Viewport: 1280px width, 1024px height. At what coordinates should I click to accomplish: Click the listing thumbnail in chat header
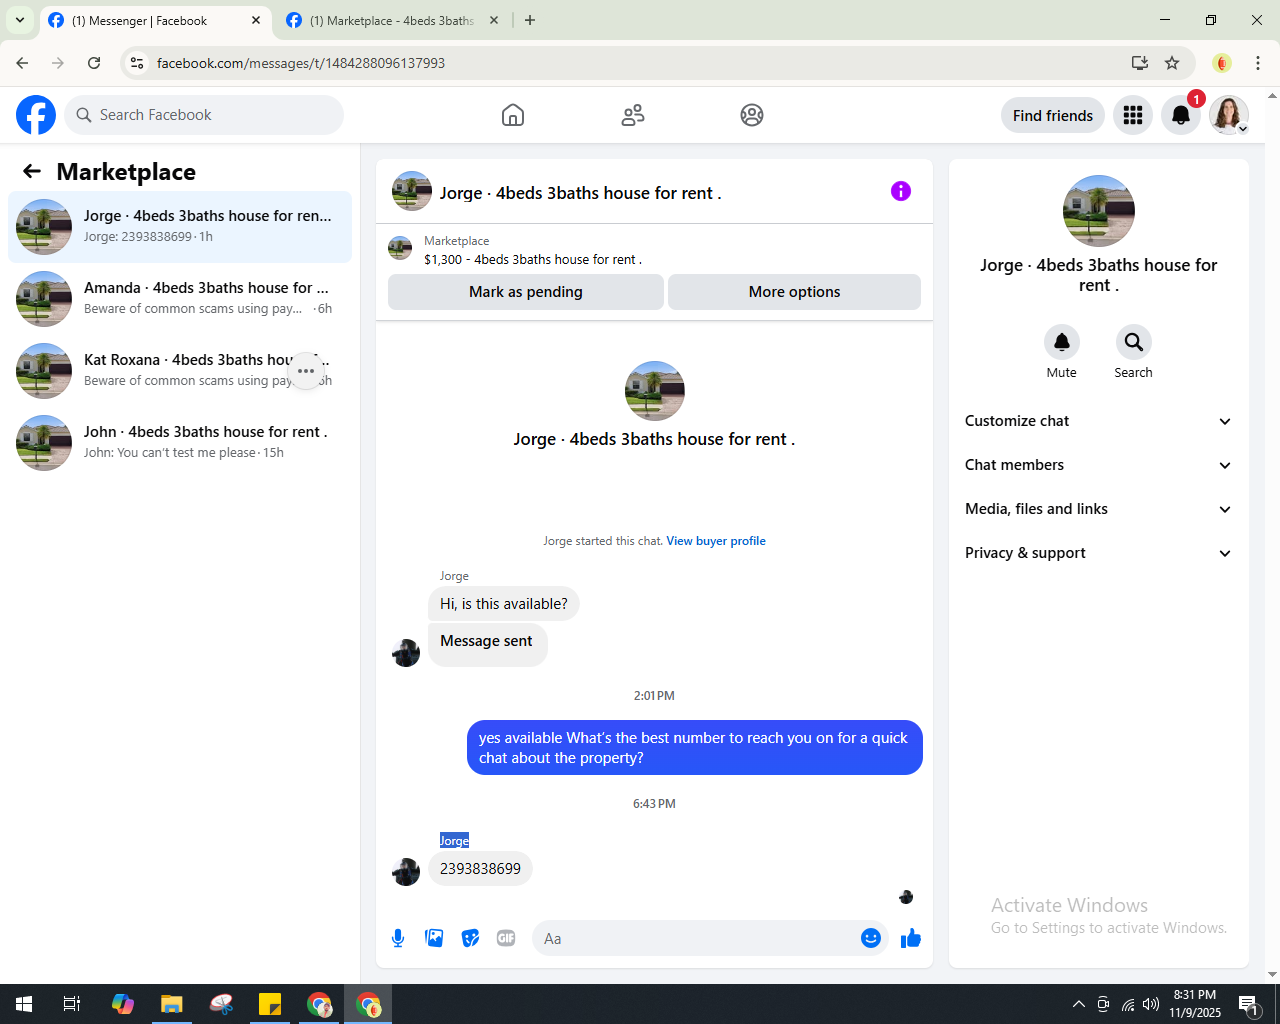tap(412, 191)
